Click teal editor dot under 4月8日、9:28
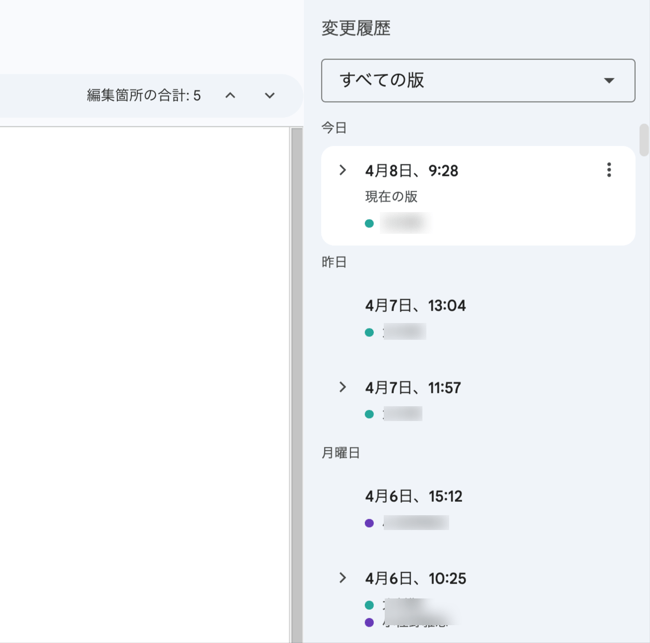Image resolution: width=650 pixels, height=643 pixels. pos(369,223)
